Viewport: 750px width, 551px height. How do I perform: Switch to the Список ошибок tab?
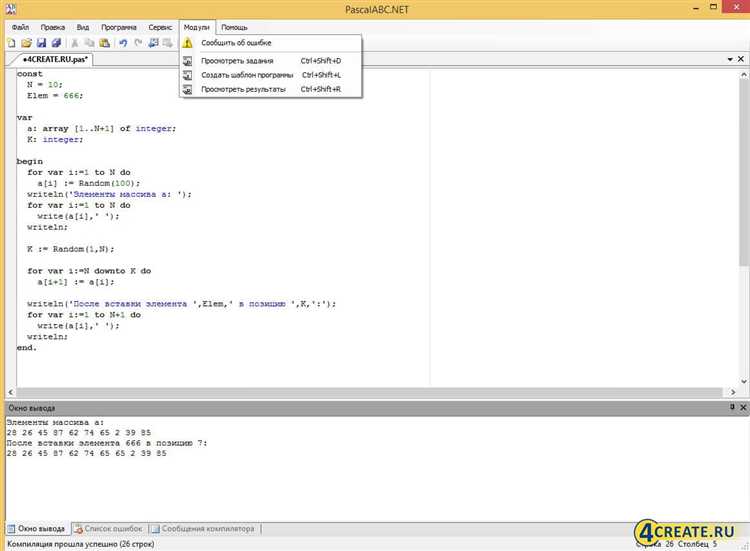(x=110, y=529)
